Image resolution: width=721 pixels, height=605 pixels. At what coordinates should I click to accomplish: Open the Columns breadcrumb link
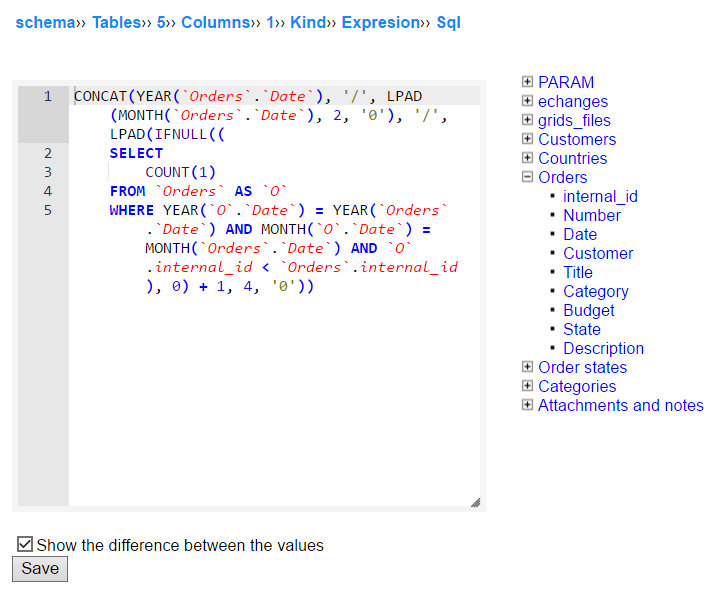click(x=216, y=23)
